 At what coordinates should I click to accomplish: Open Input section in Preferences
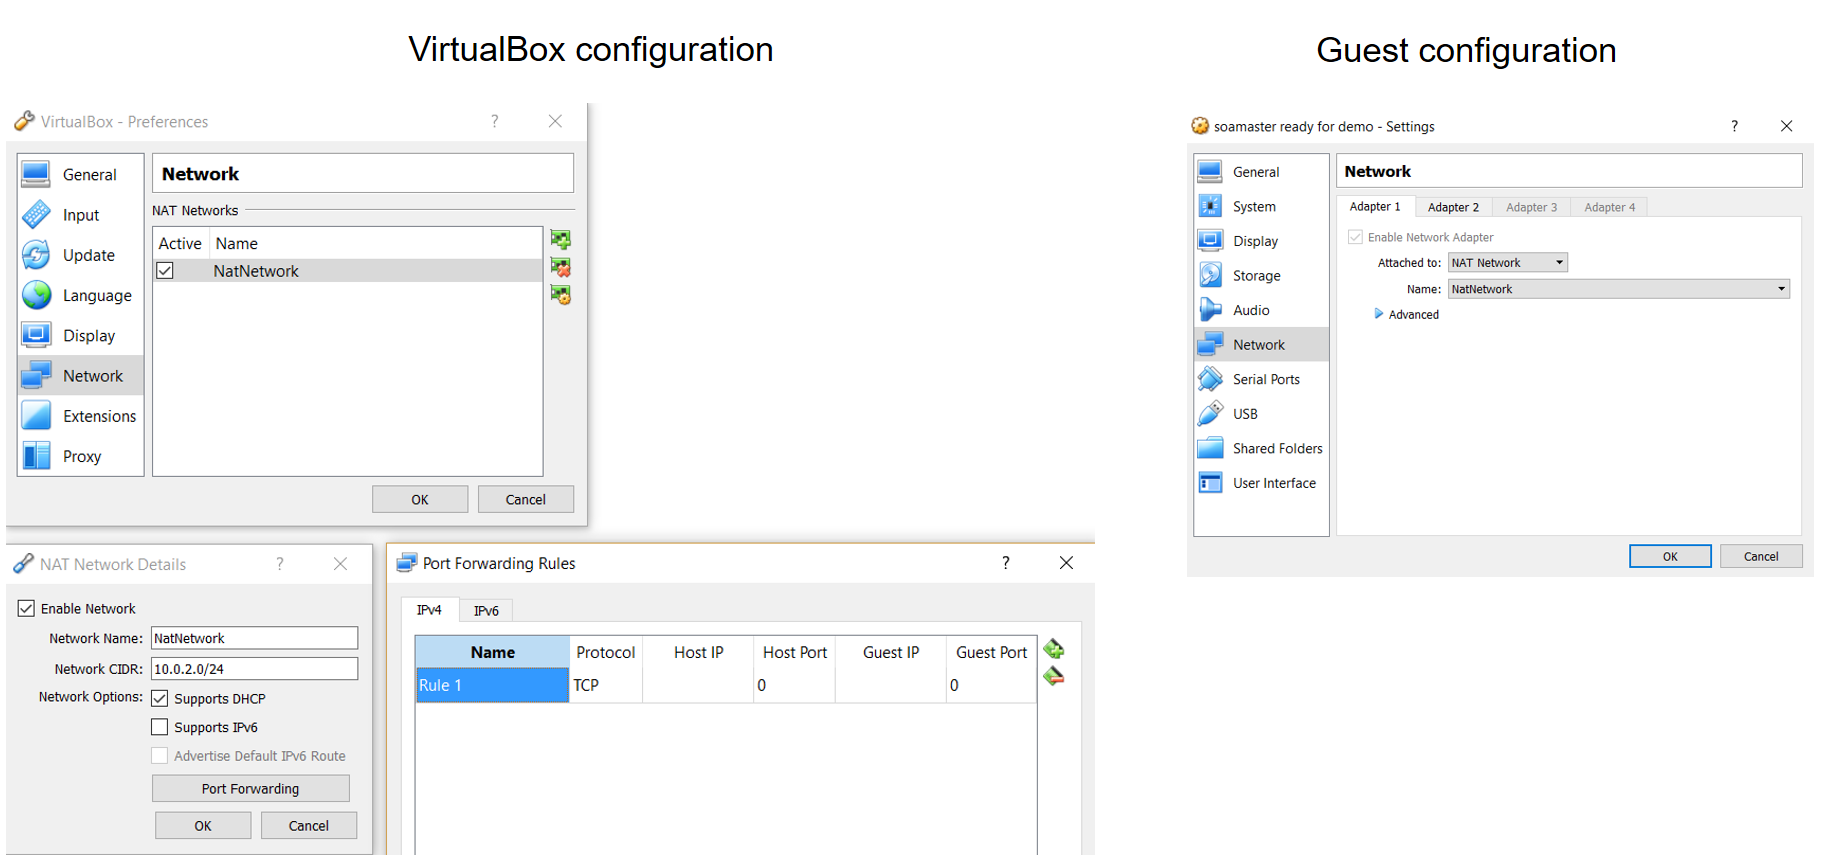coord(81,215)
